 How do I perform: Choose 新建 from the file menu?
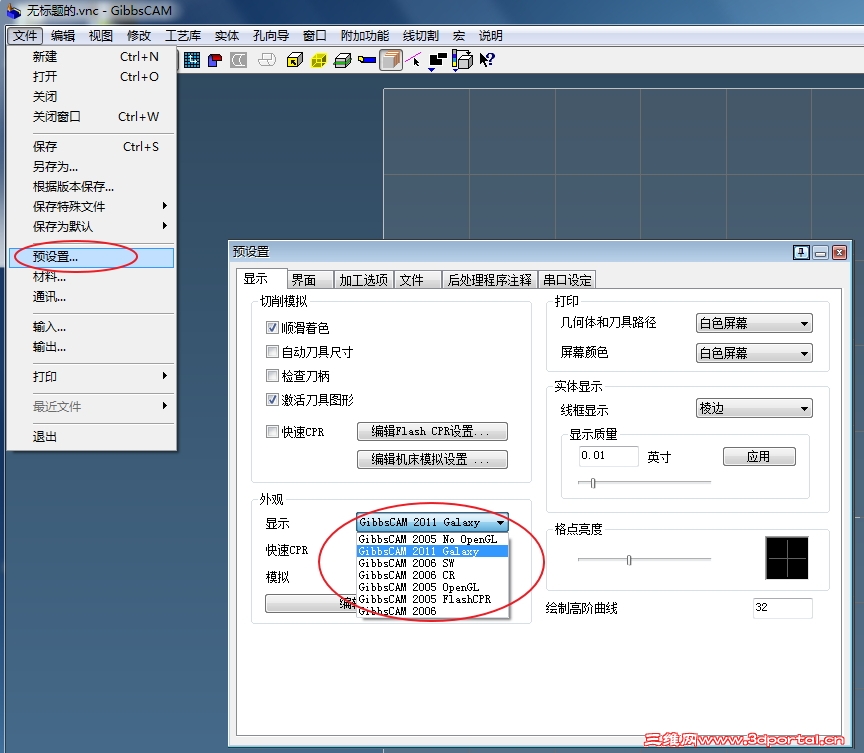91,57
